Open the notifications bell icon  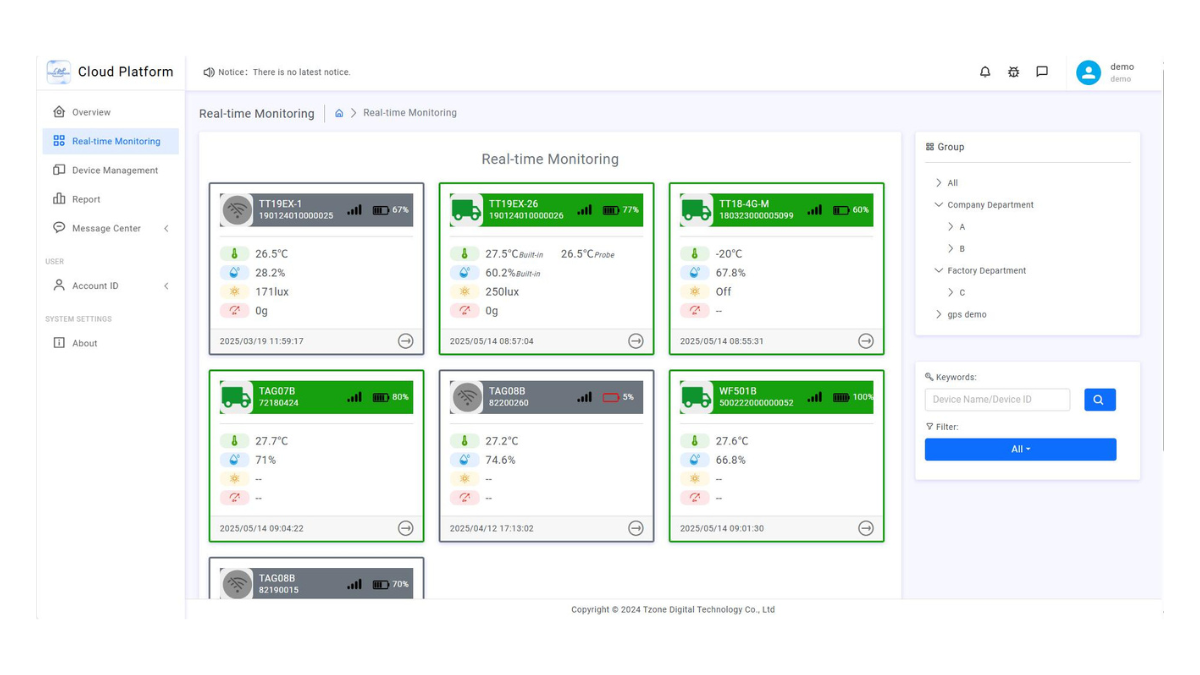pos(985,72)
